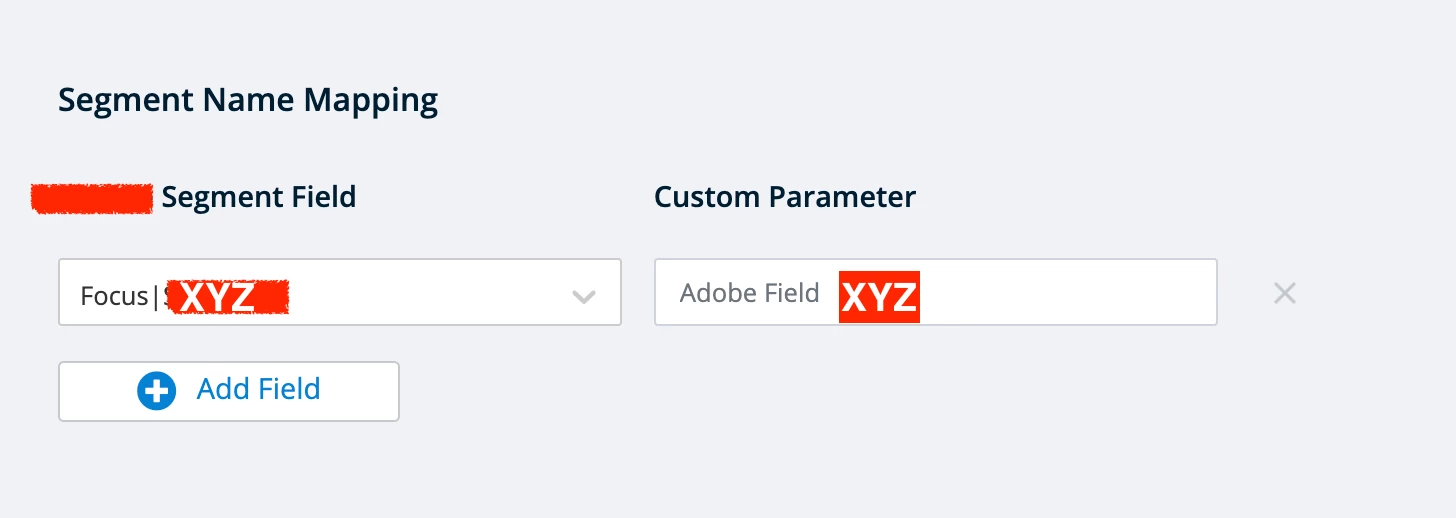Click the red XYZ in Segment dropdown
The image size is (1456, 518).
click(227, 297)
